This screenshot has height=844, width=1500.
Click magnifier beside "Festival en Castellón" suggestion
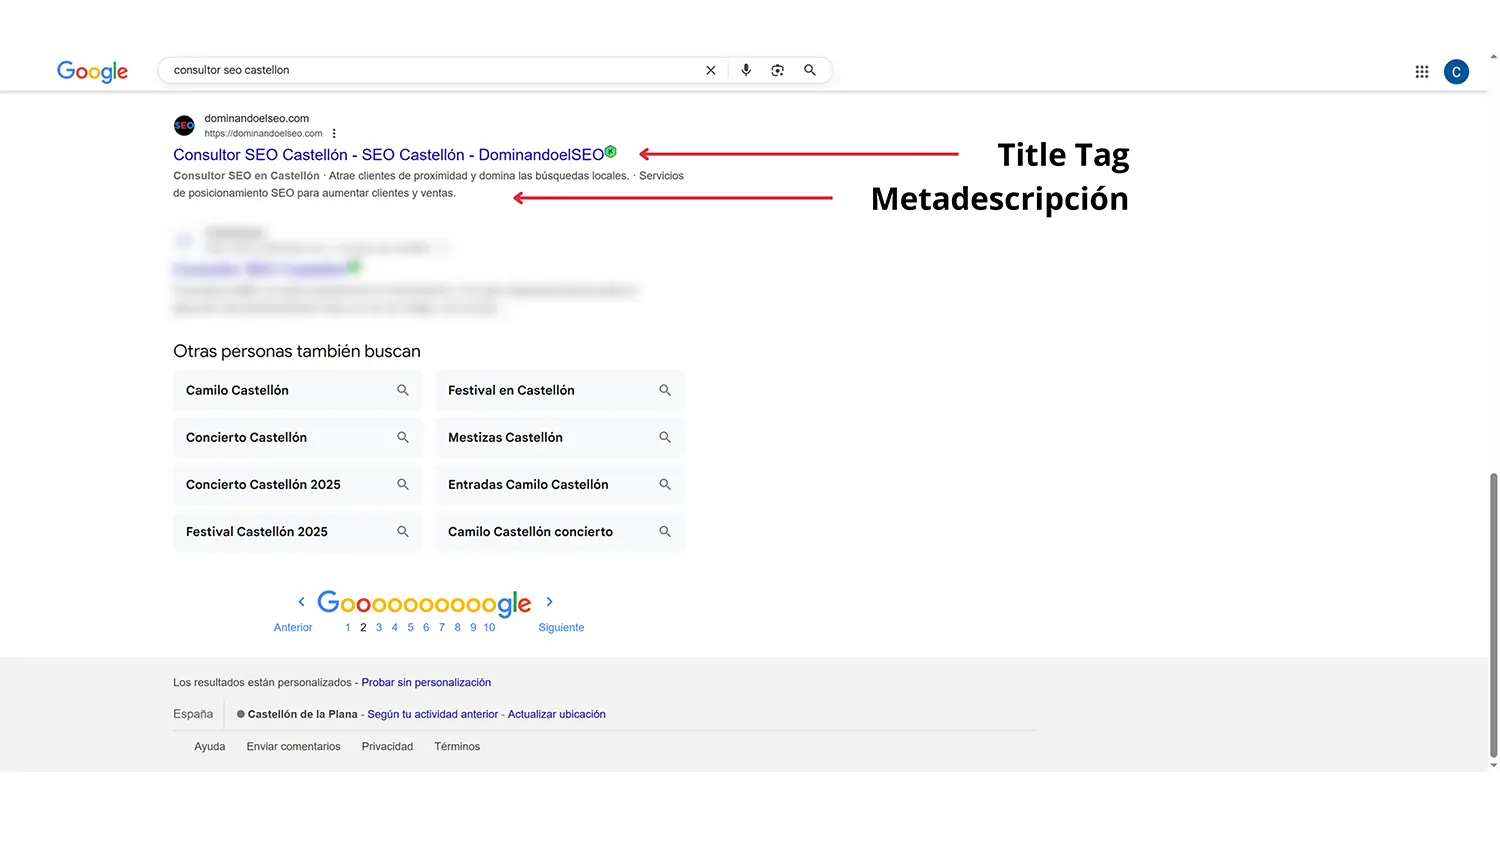[665, 390]
